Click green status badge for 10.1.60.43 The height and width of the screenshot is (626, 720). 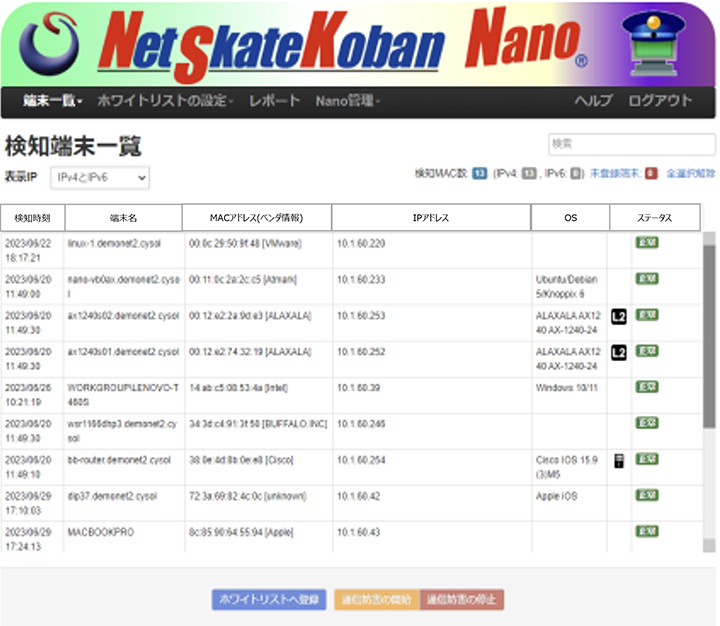tap(647, 531)
